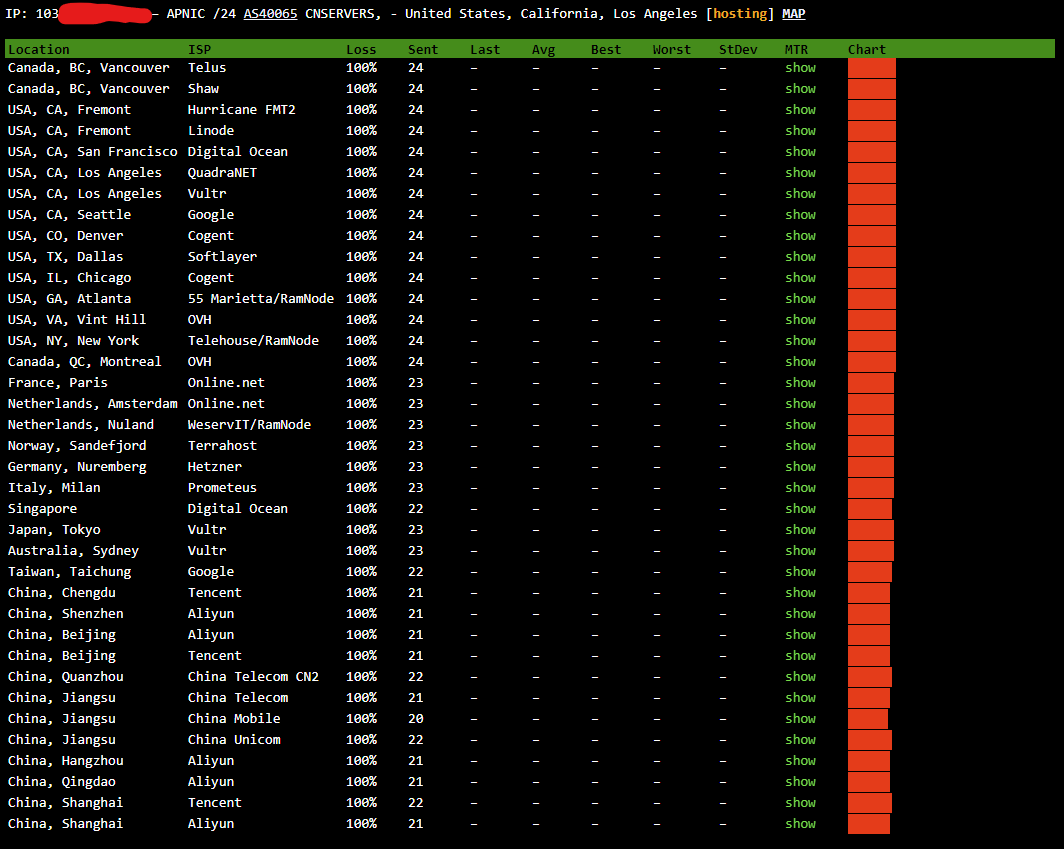This screenshot has width=1064, height=849.
Task: Show MTR for Atlanta 55 Marietta/RamNode
Action: 801,299
